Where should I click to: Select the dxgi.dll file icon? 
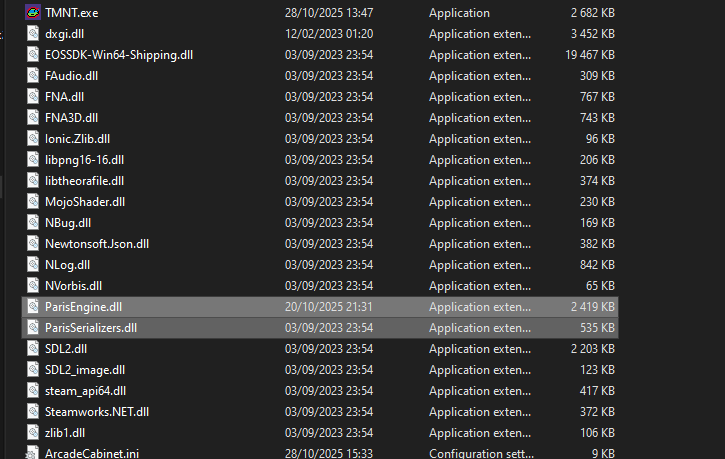pos(33,34)
